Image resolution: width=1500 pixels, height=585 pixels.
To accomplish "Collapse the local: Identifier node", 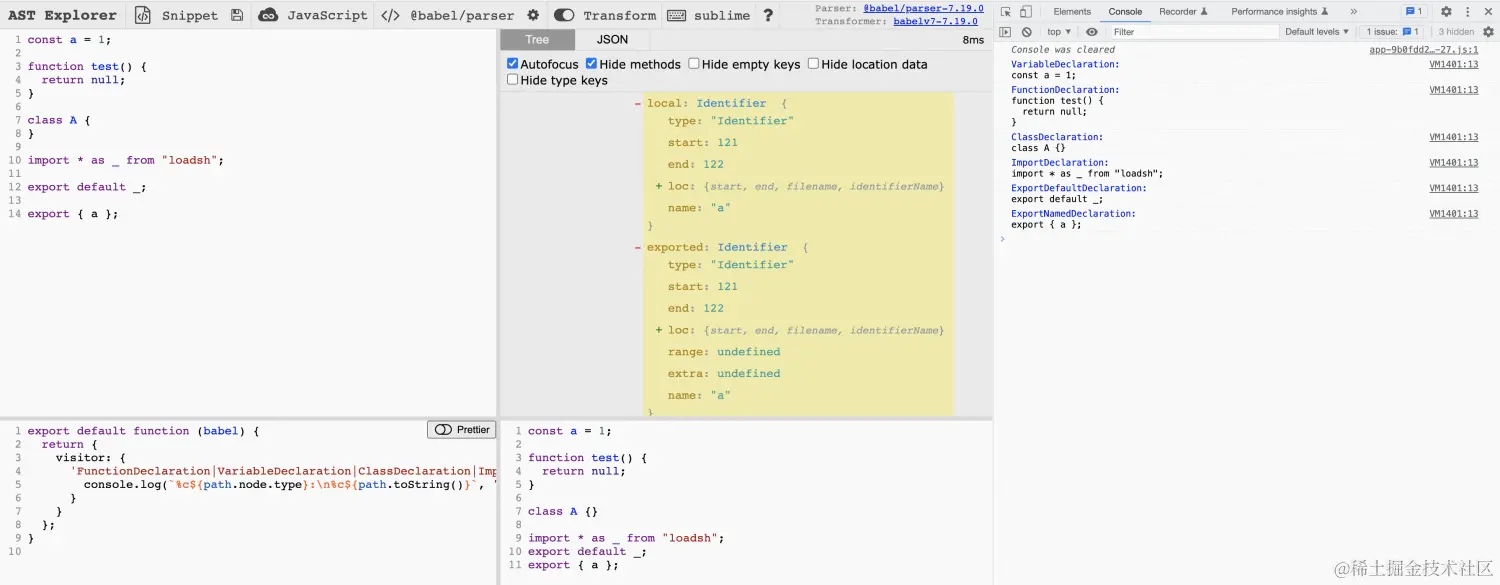I will (638, 104).
